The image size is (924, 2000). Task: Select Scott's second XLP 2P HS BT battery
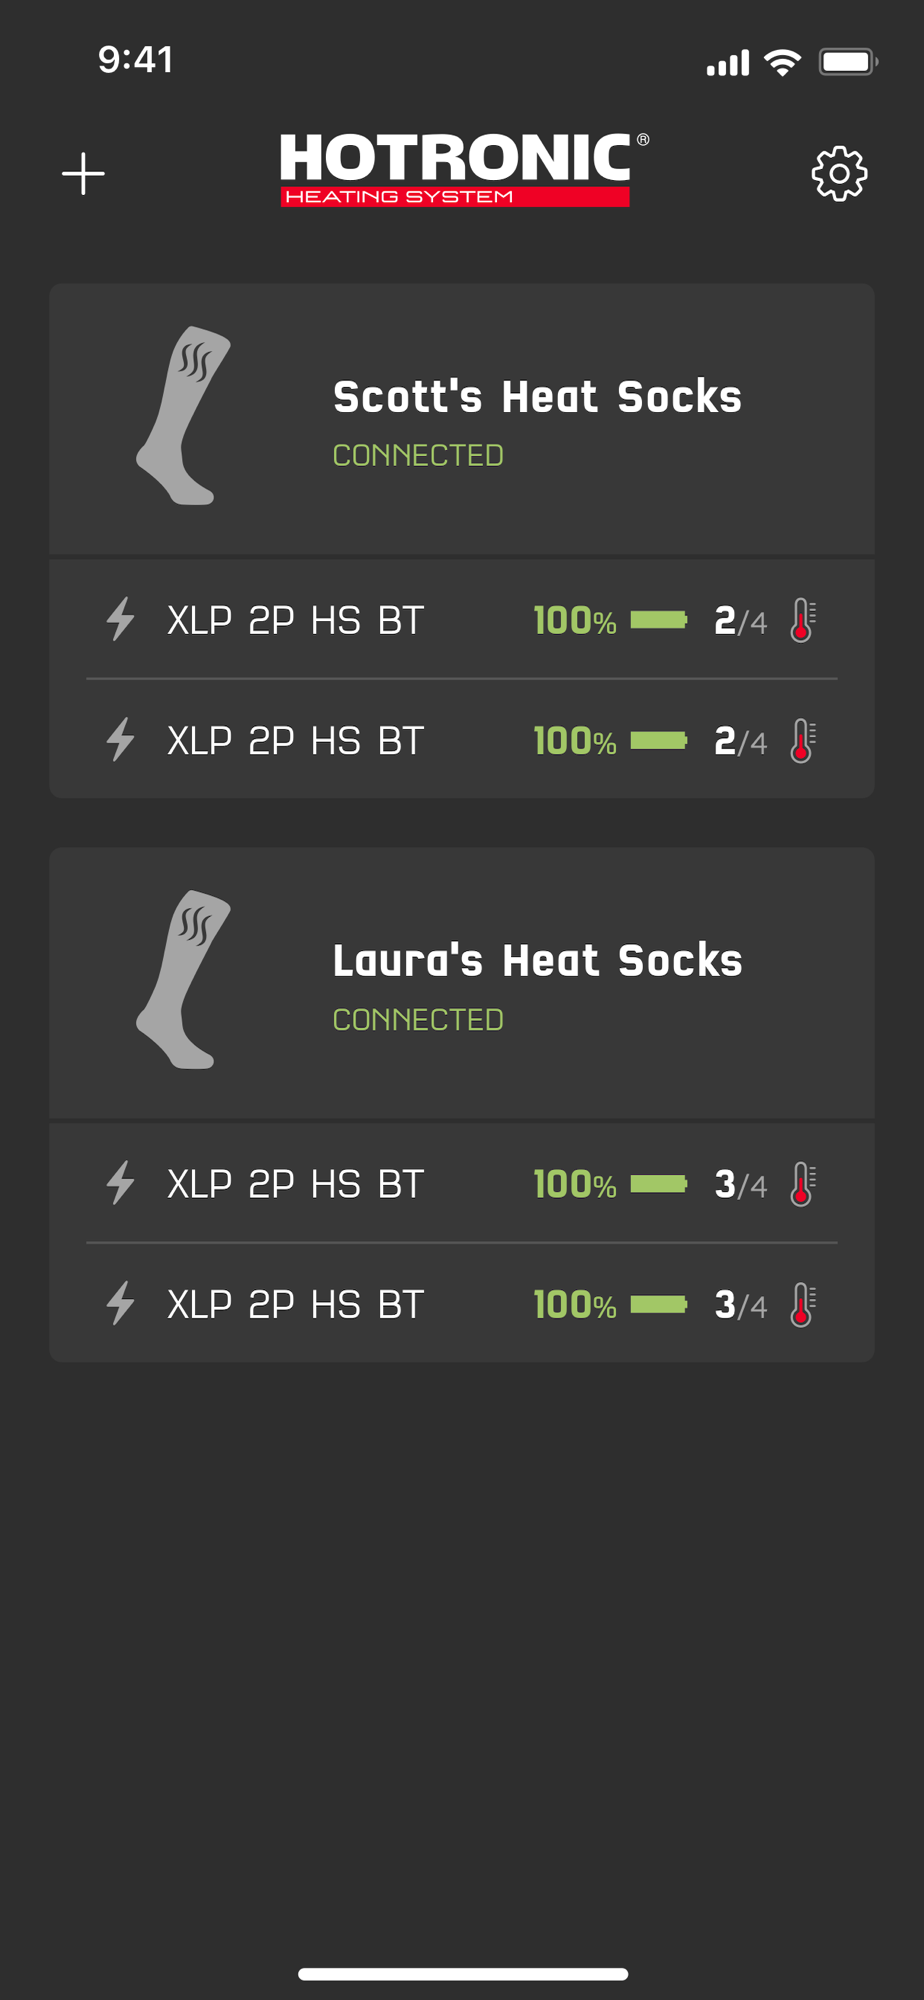click(296, 741)
